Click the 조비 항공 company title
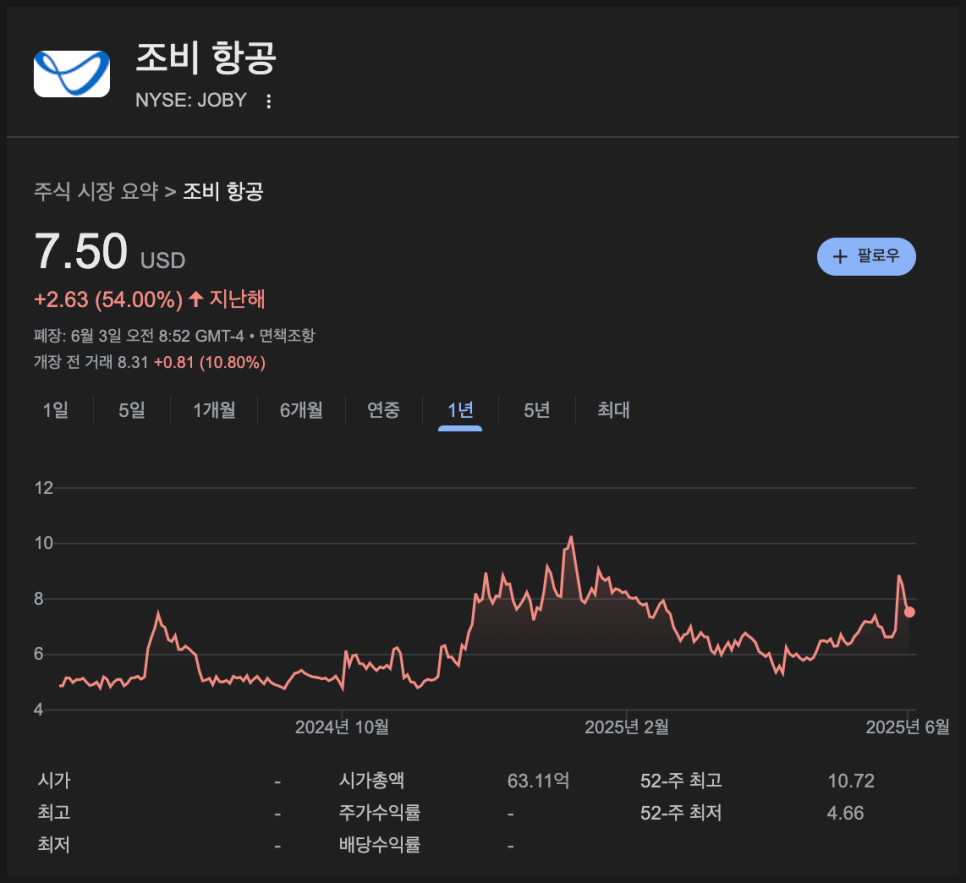The width and height of the screenshot is (966, 883). pos(206,58)
